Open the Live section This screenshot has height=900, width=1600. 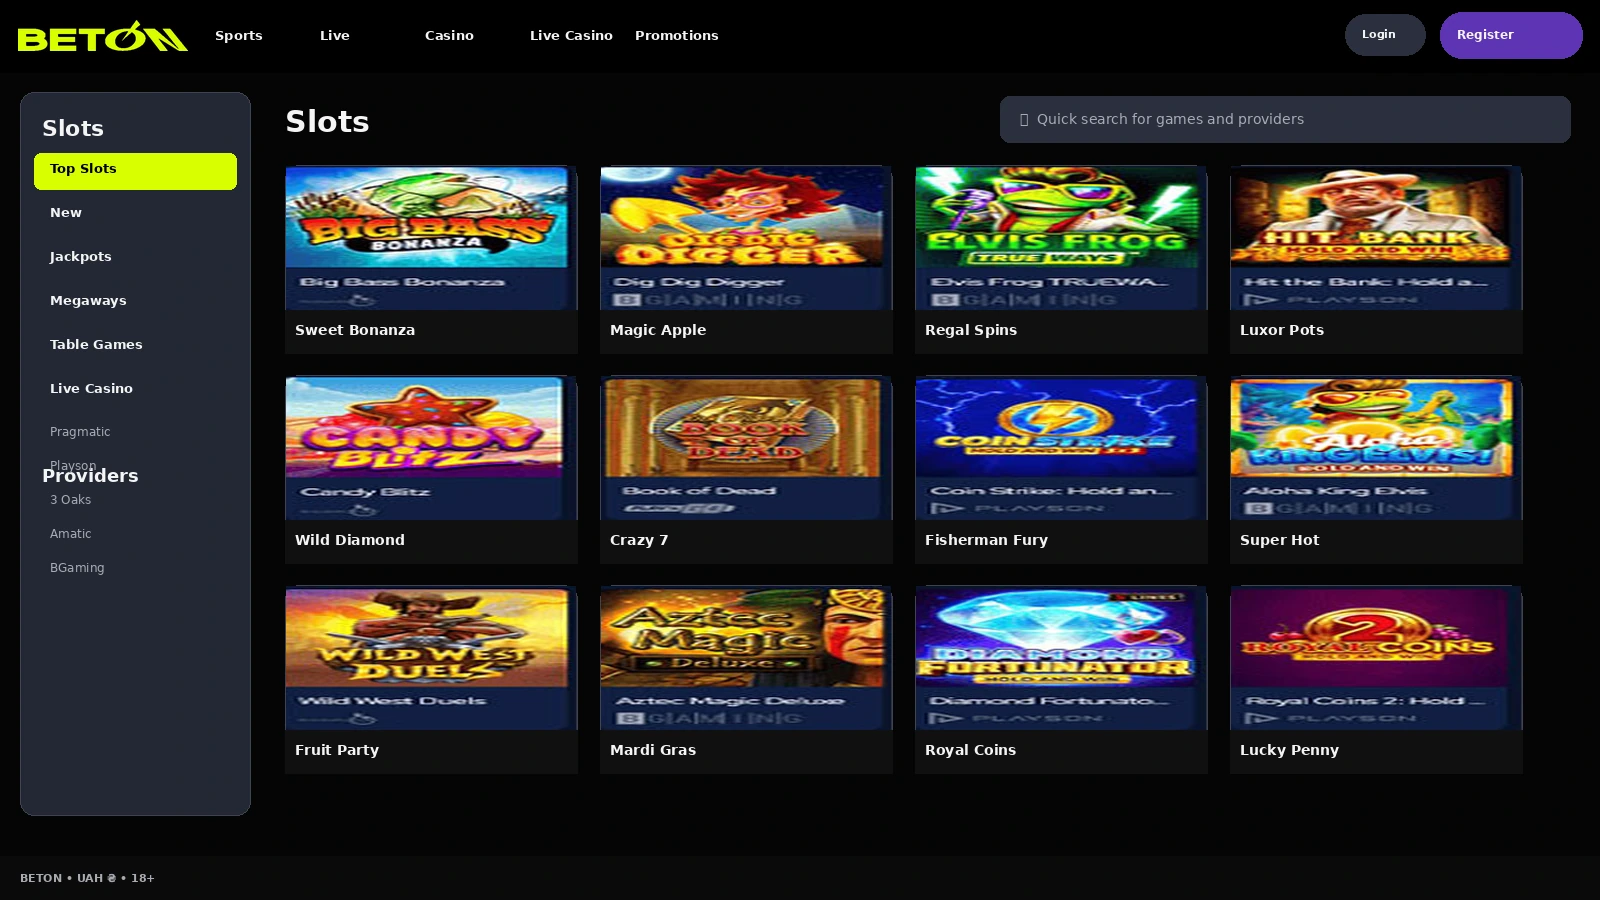(x=335, y=35)
